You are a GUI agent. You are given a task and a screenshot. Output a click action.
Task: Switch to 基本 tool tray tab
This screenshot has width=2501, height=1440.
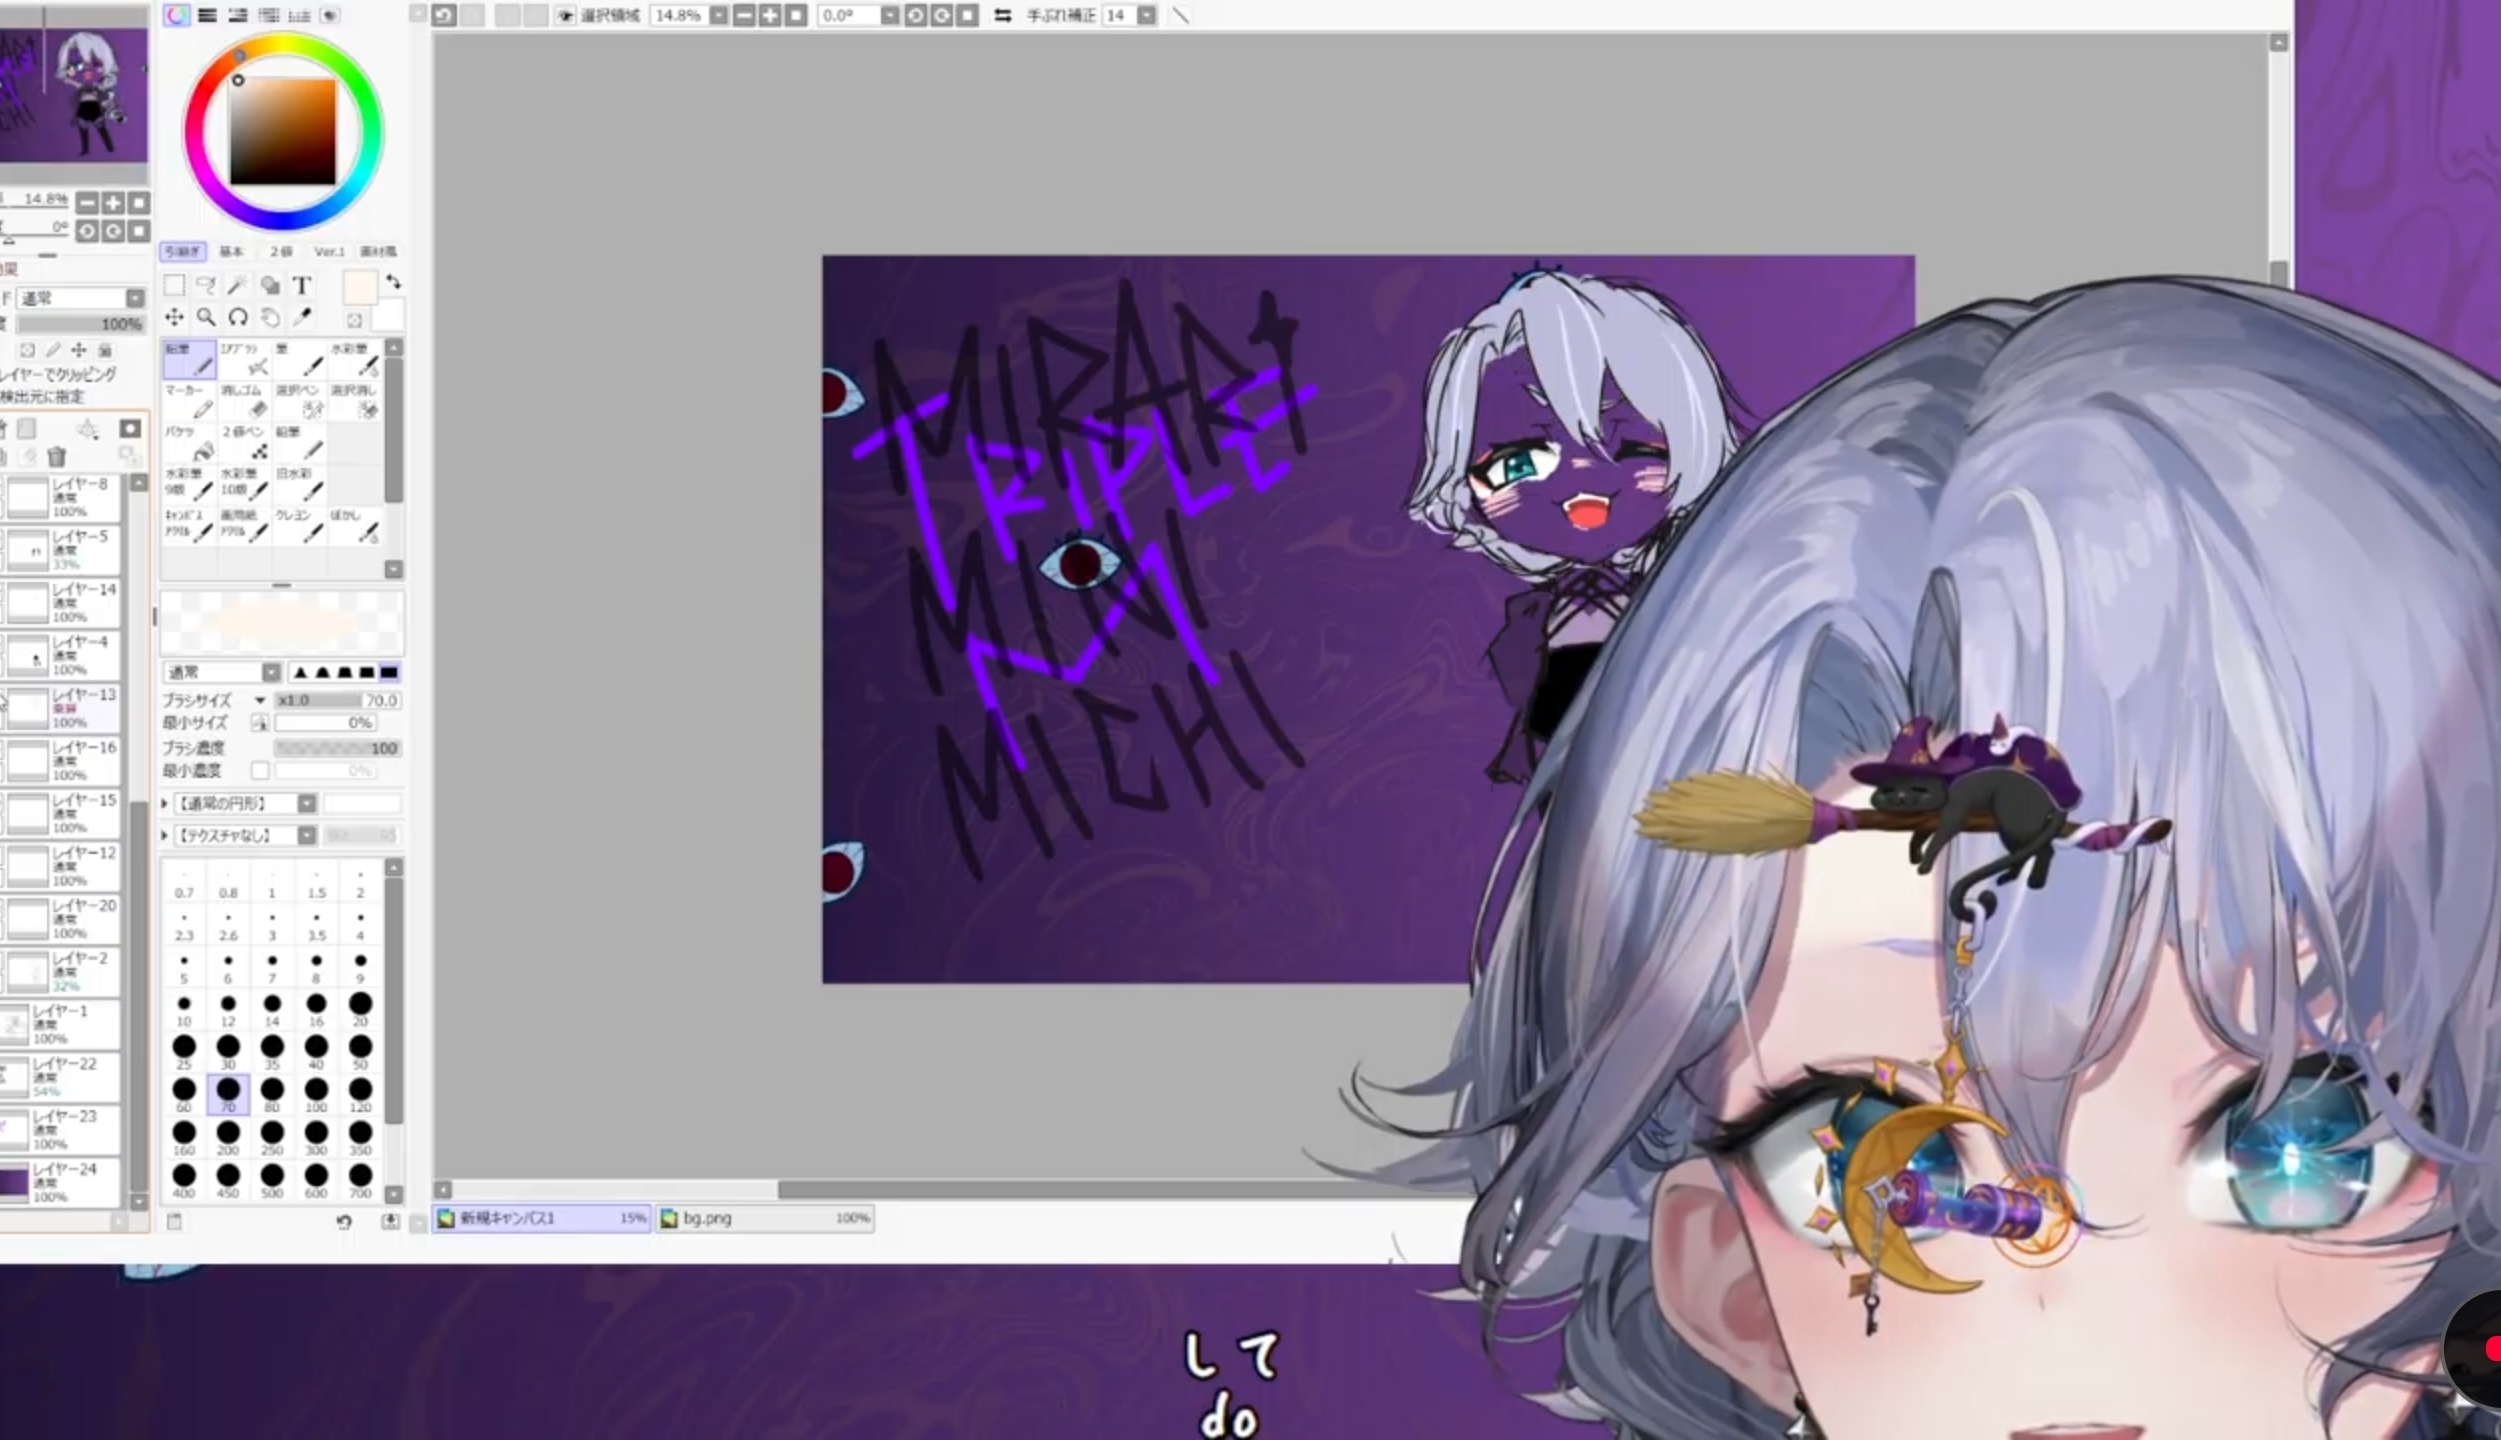coord(232,251)
